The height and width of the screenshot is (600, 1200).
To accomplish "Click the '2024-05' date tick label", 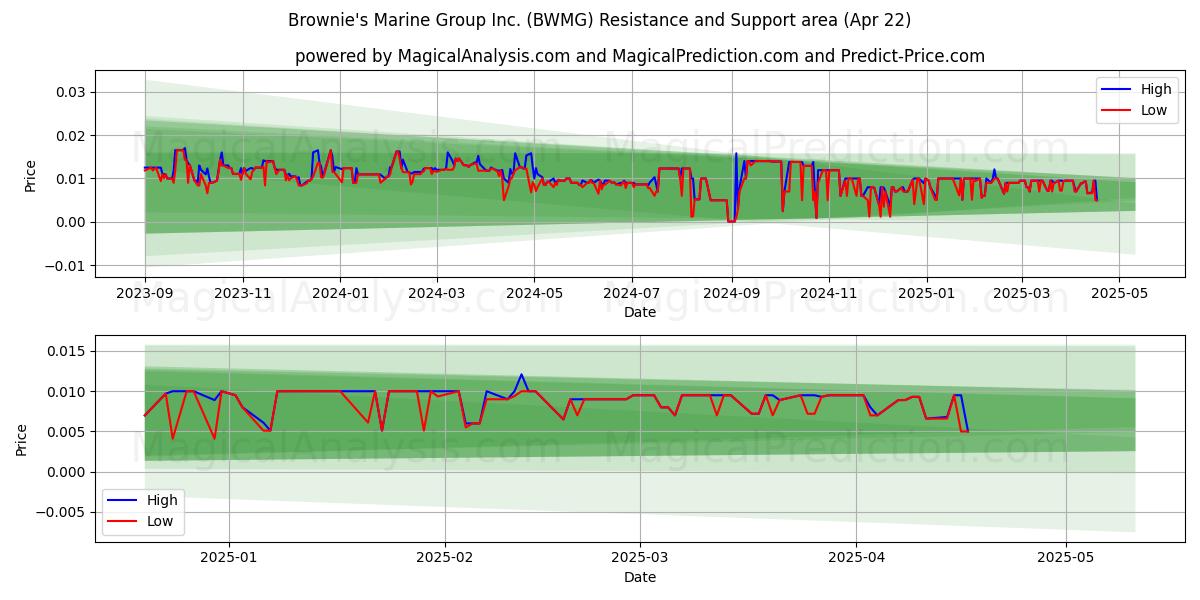I will click(534, 294).
